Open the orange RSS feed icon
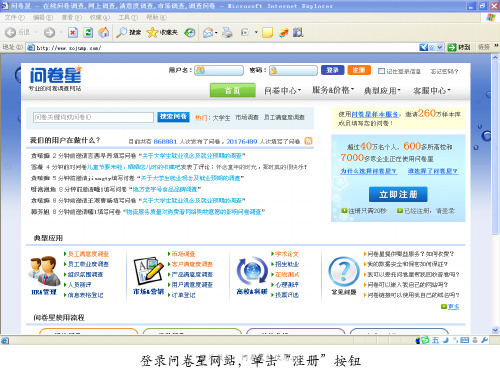 [x=308, y=141]
